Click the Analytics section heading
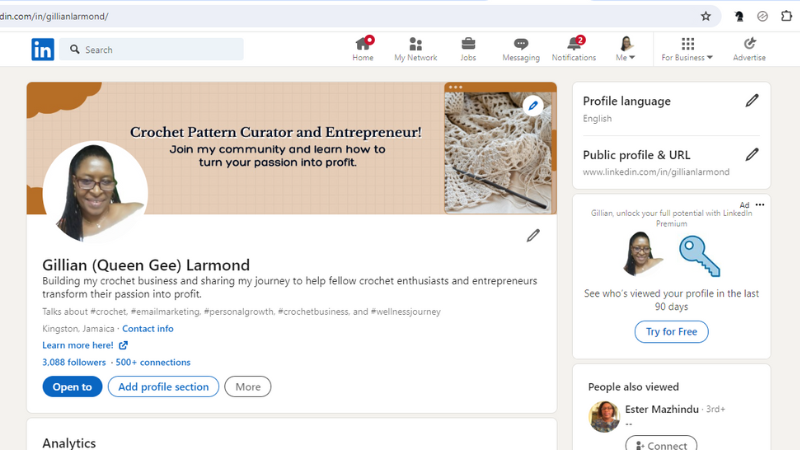 click(69, 443)
